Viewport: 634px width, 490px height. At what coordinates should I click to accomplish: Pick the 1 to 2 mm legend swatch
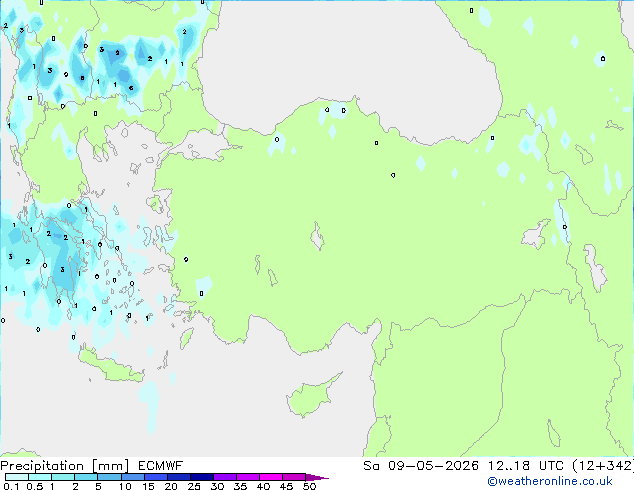pyautogui.click(x=63, y=477)
